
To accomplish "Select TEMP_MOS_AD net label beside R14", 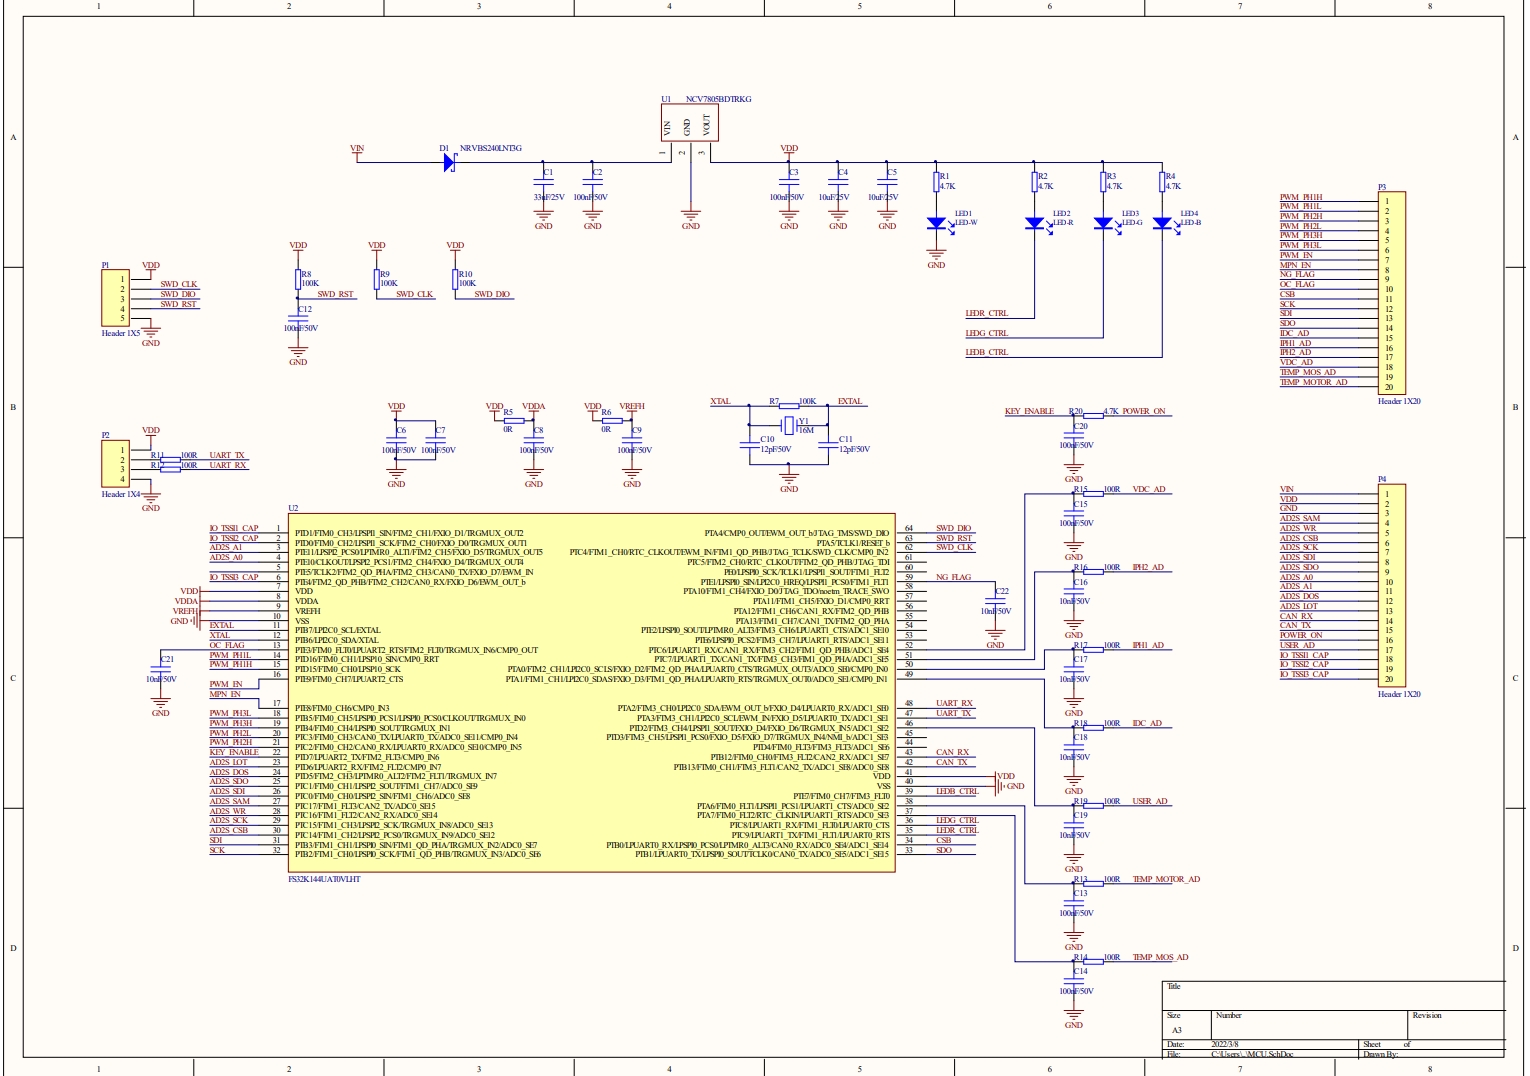I will (x=1160, y=957).
